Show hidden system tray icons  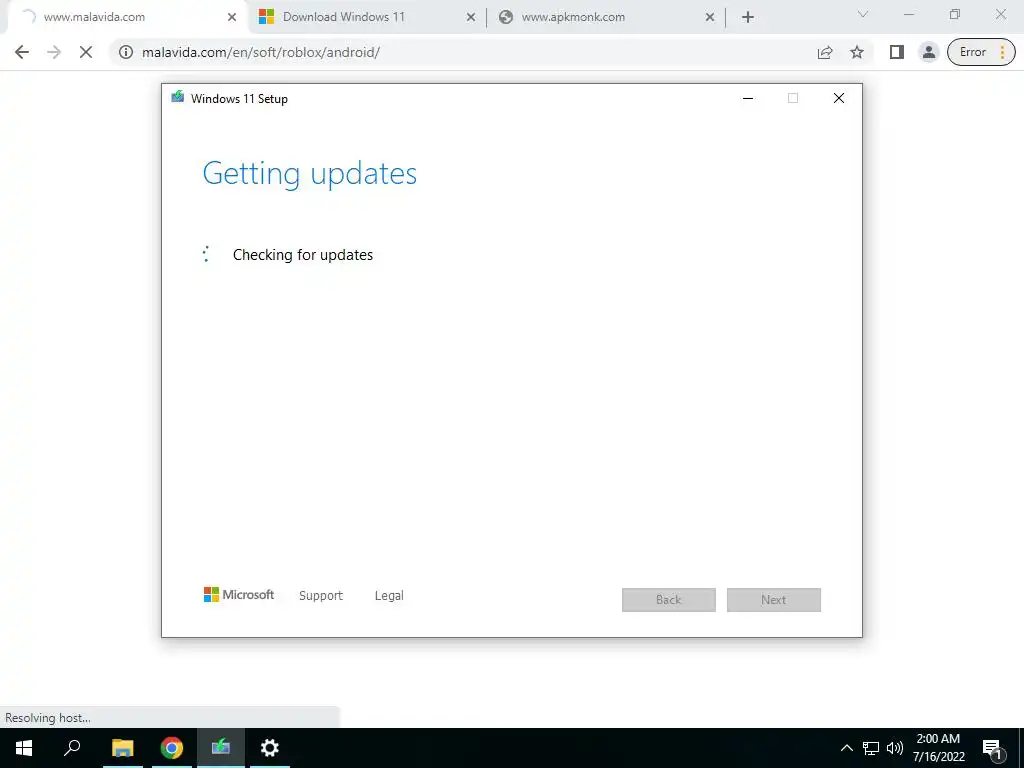846,748
